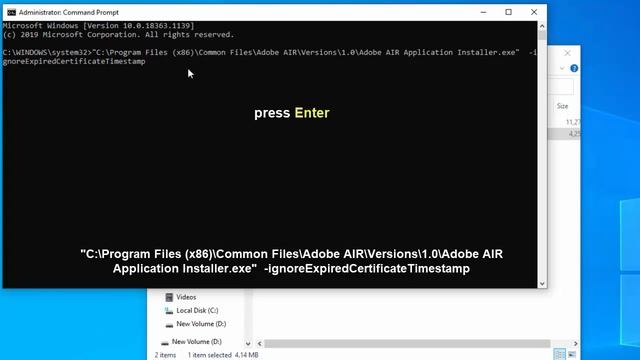Select the highlighted row with size 4,25

[x=564, y=133]
